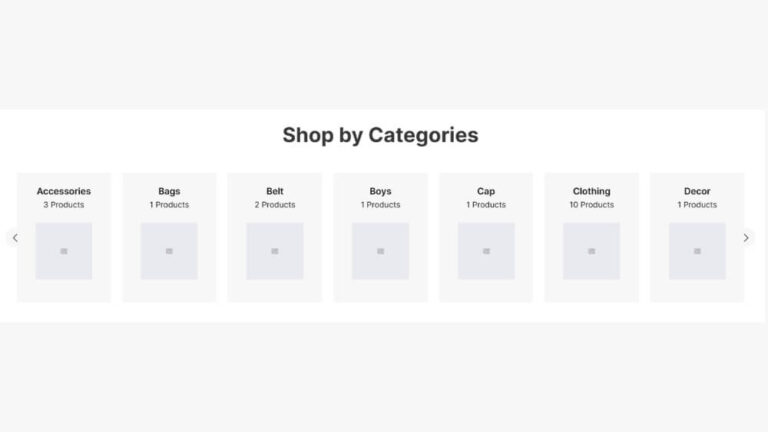Open the Boys category title

(x=380, y=191)
